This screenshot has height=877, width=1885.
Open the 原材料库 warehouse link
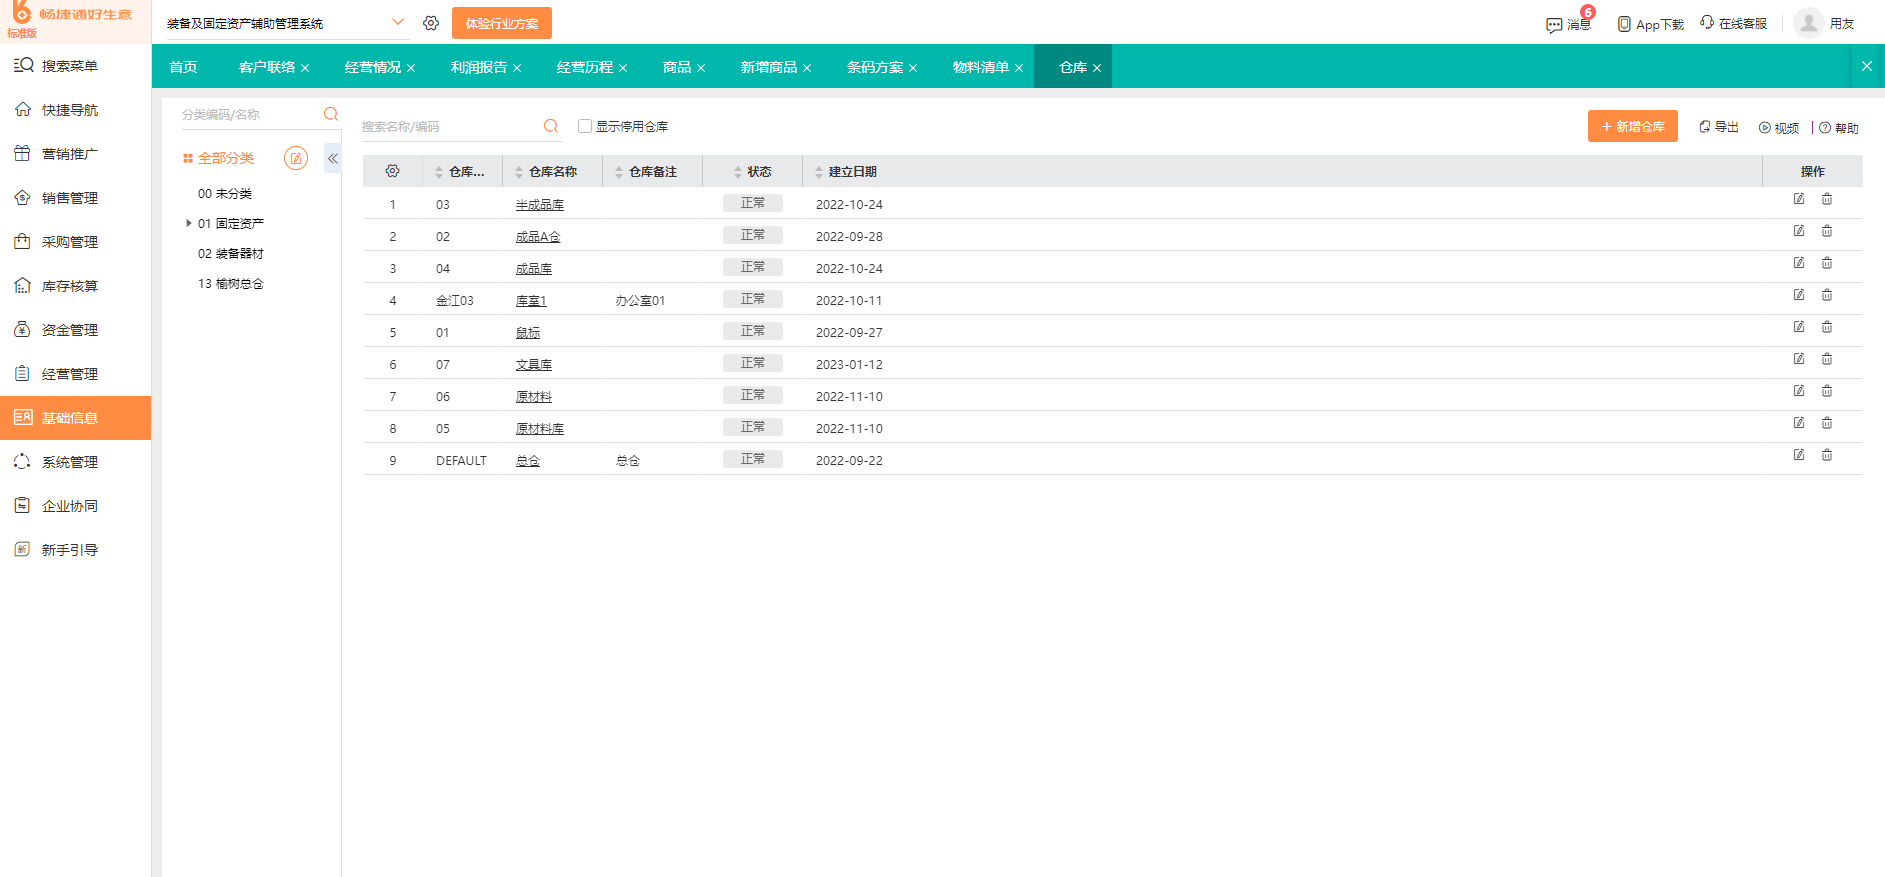coord(540,428)
